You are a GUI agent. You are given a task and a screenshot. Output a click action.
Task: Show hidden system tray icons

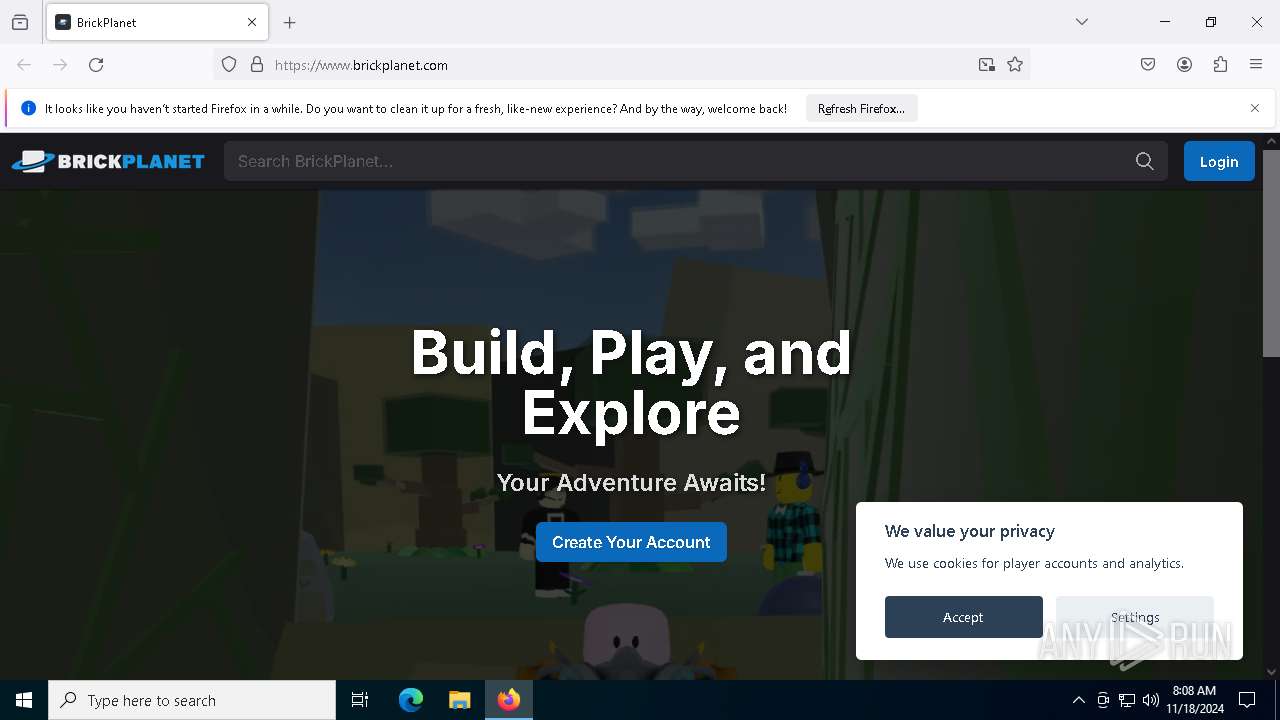pos(1078,700)
